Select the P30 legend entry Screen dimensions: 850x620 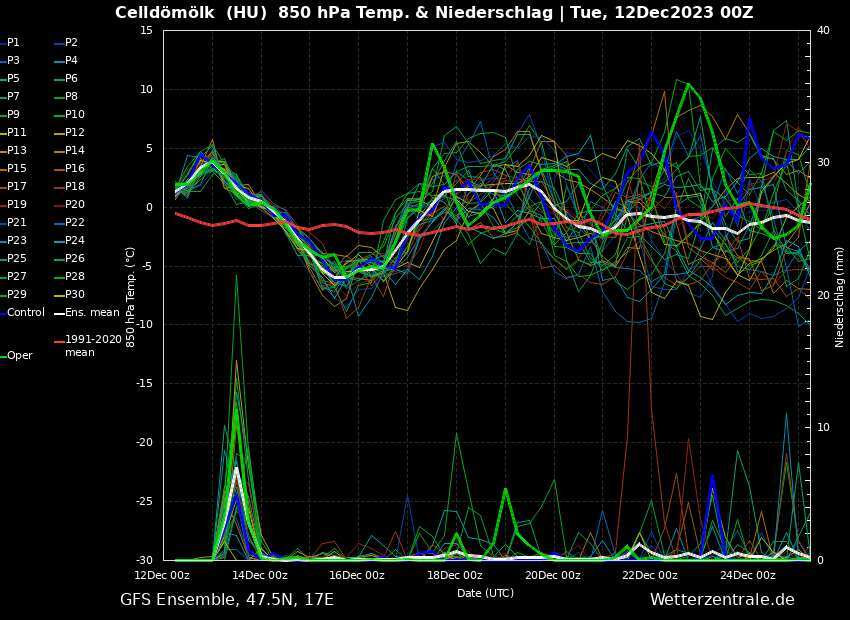pos(75,295)
